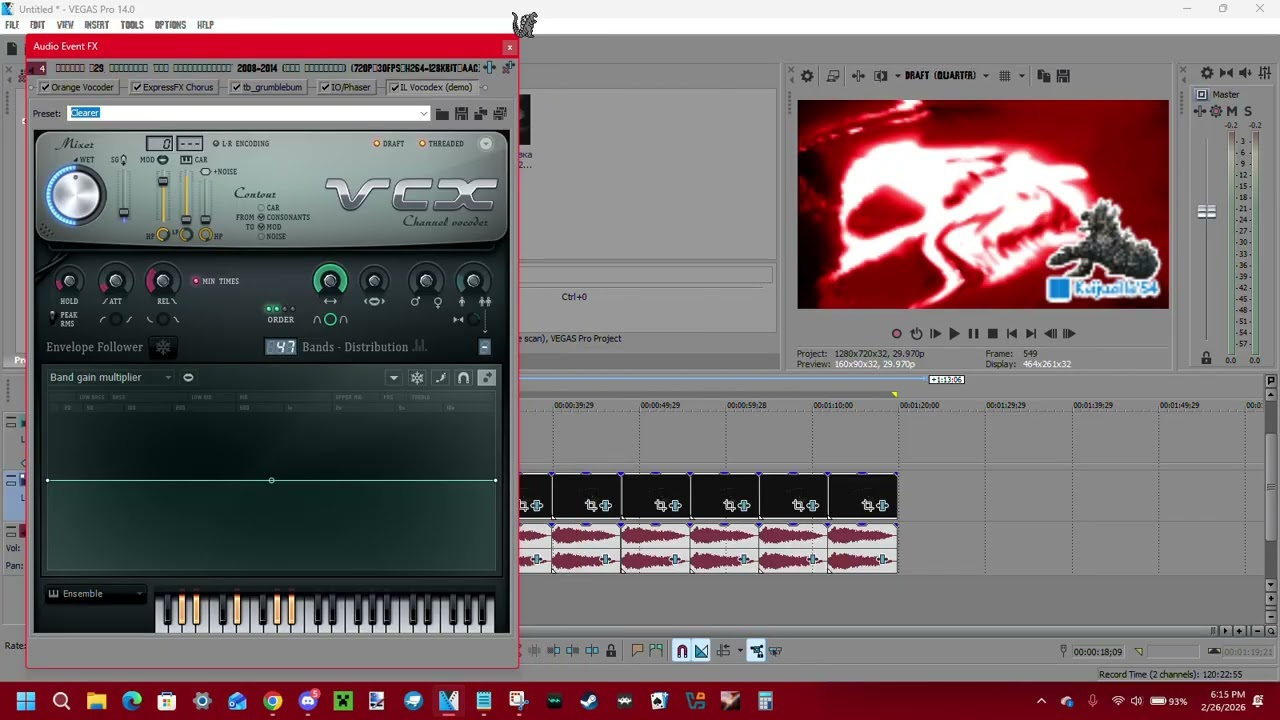The width and height of the screenshot is (1280, 720).
Task: Click the record button in Video Preview
Action: pyautogui.click(x=897, y=334)
